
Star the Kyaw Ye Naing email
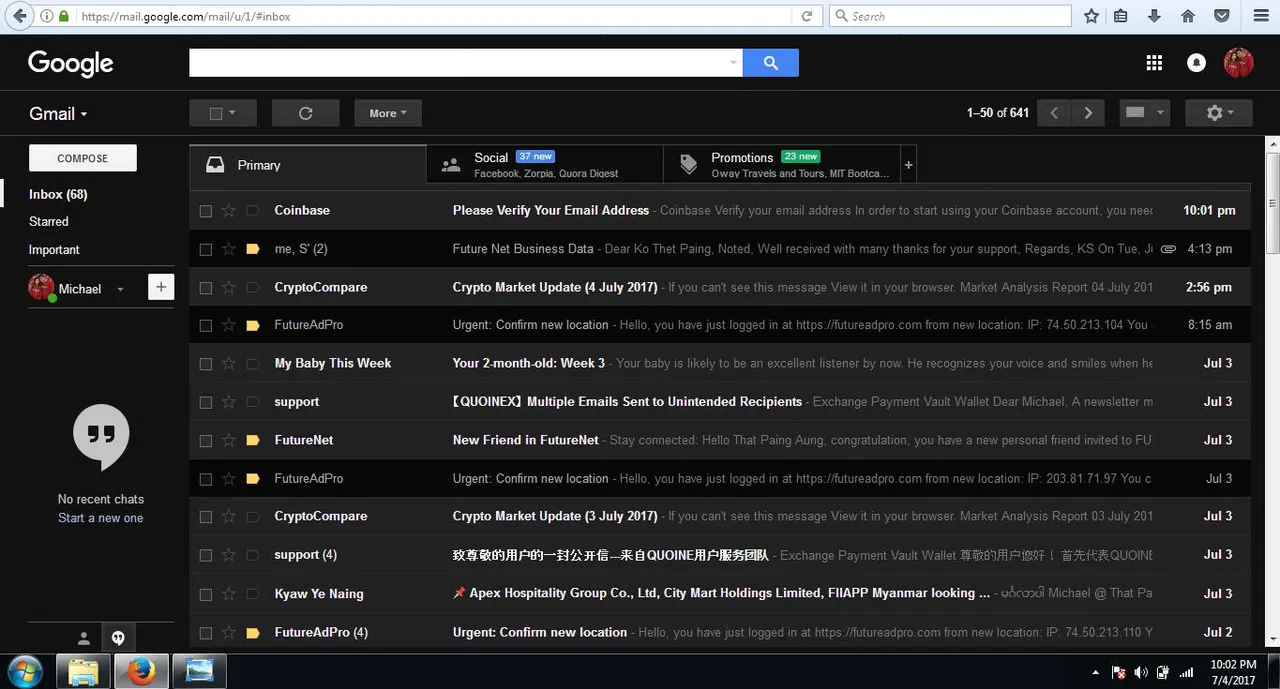pyautogui.click(x=229, y=594)
